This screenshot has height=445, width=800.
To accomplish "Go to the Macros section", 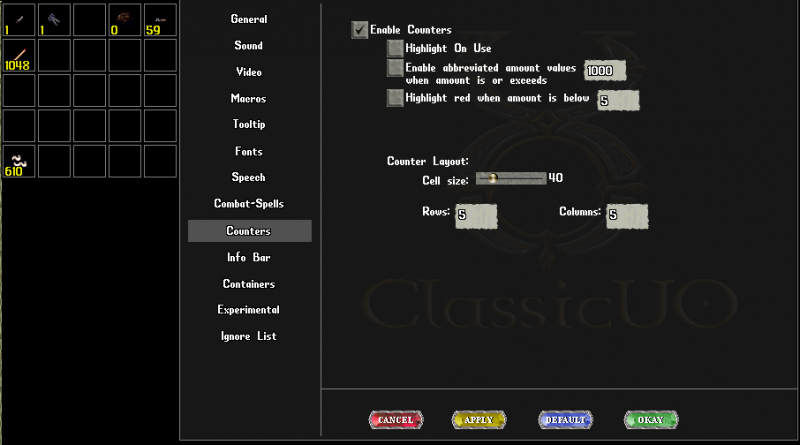I will click(x=249, y=98).
